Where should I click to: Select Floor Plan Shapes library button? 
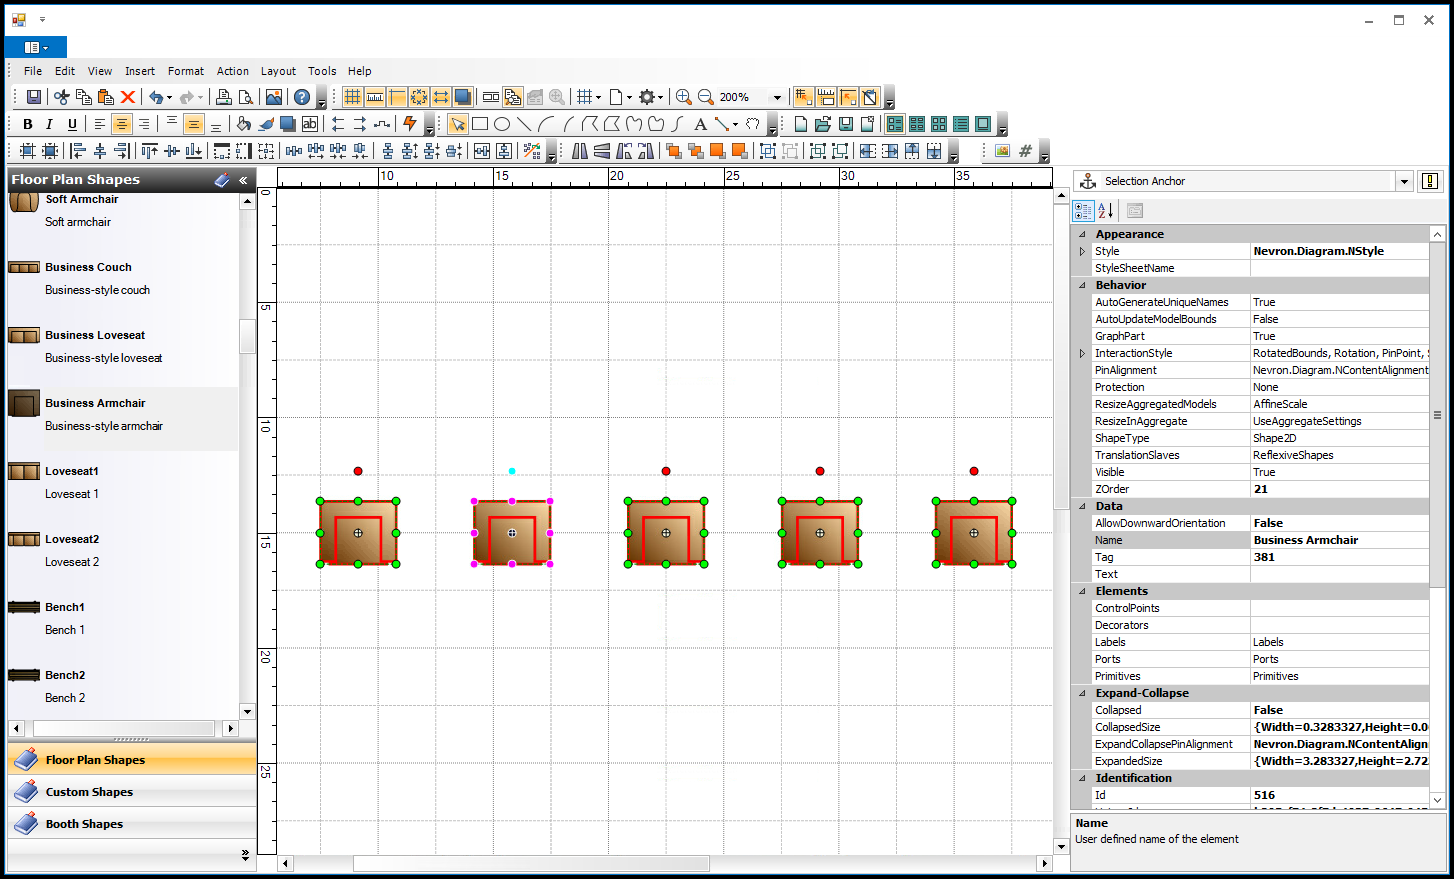(x=132, y=759)
